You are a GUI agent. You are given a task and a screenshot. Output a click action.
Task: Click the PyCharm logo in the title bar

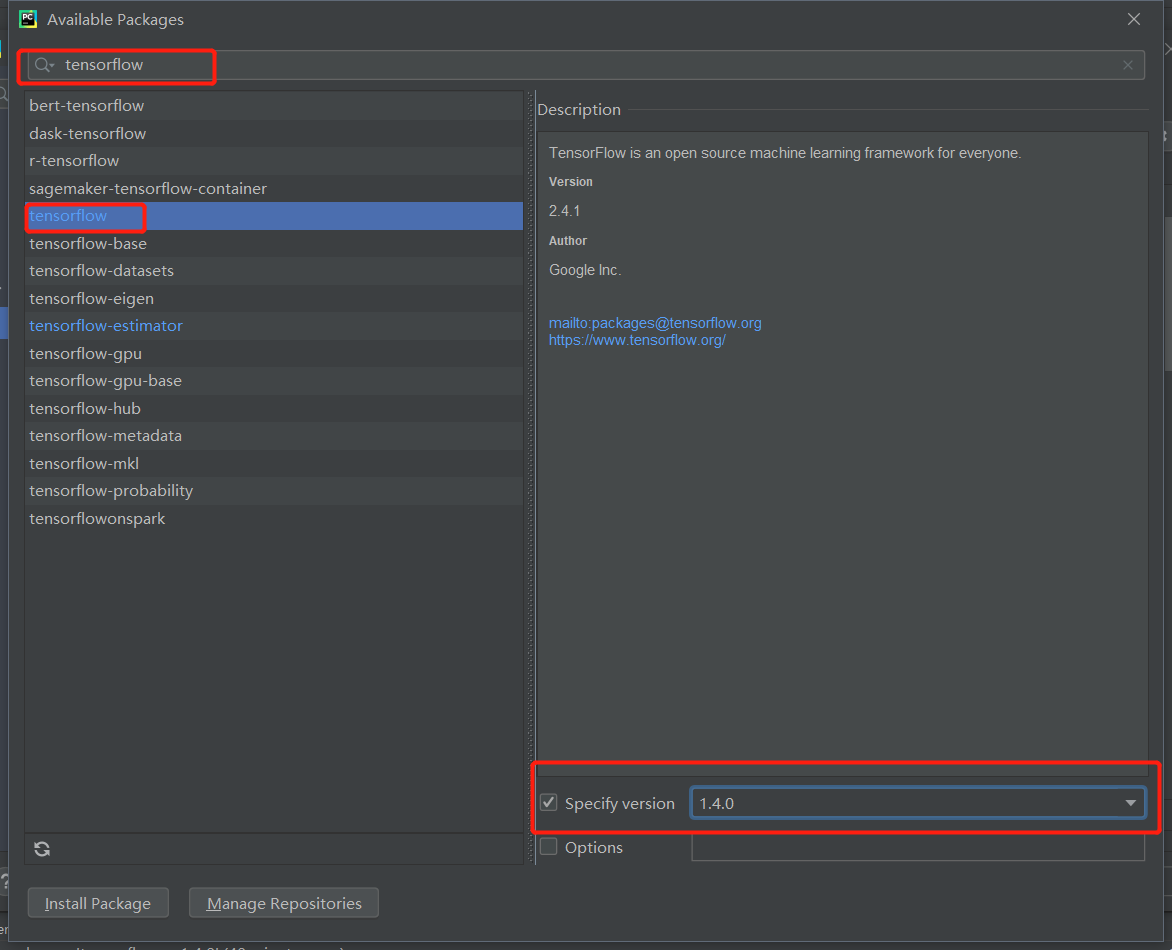click(28, 19)
